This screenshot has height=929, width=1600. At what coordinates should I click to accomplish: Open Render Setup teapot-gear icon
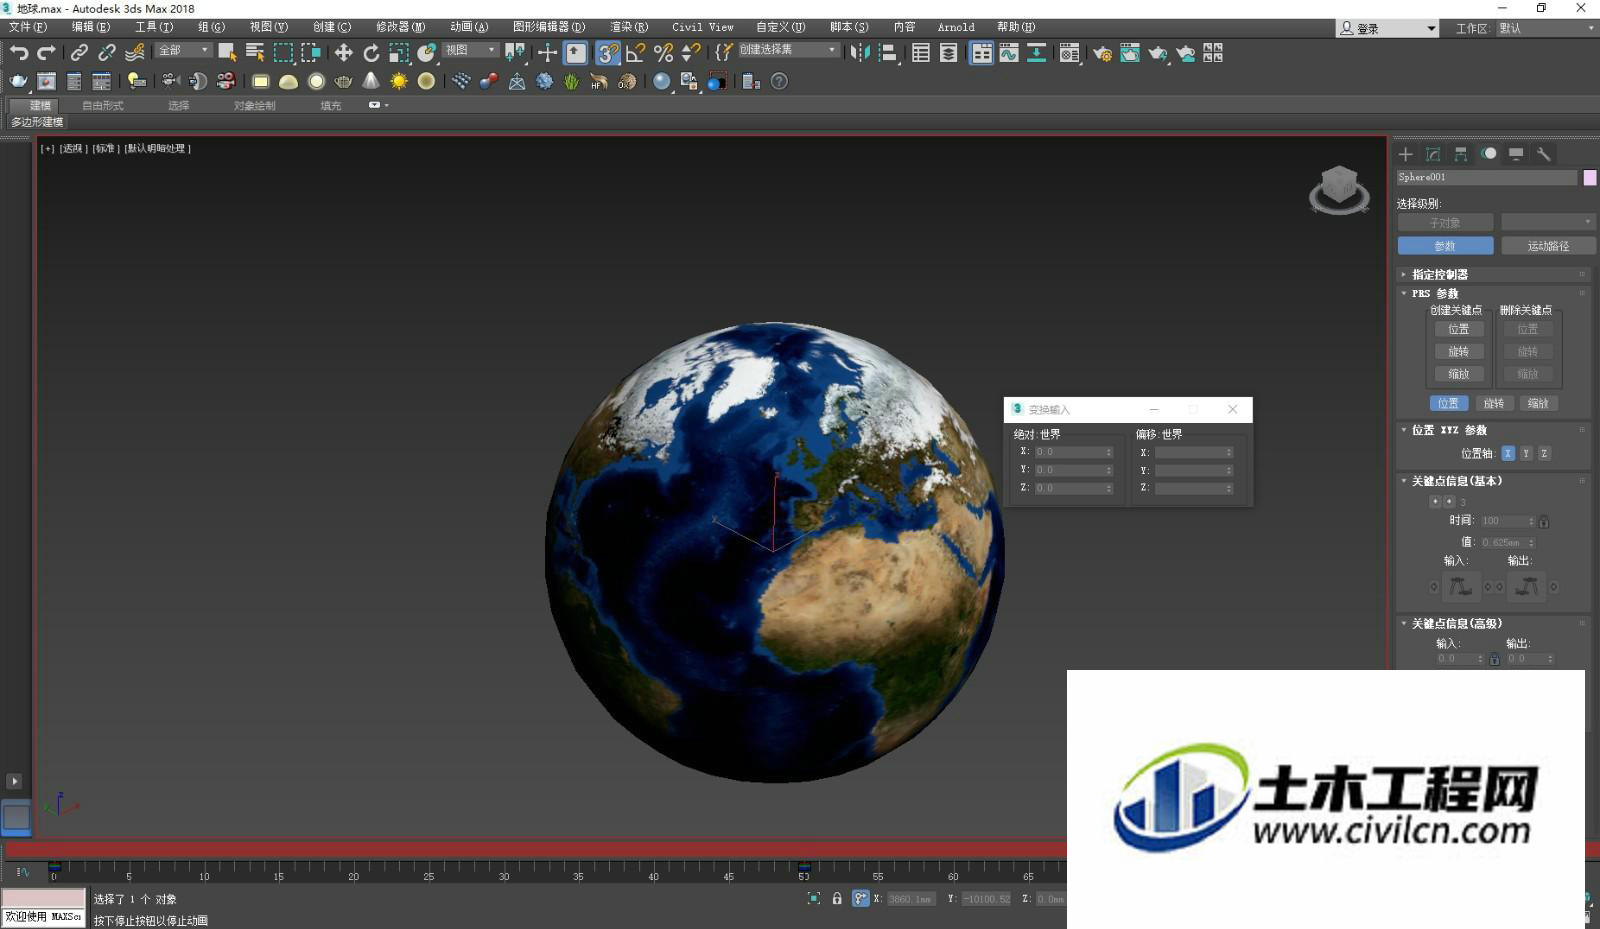tap(1102, 52)
